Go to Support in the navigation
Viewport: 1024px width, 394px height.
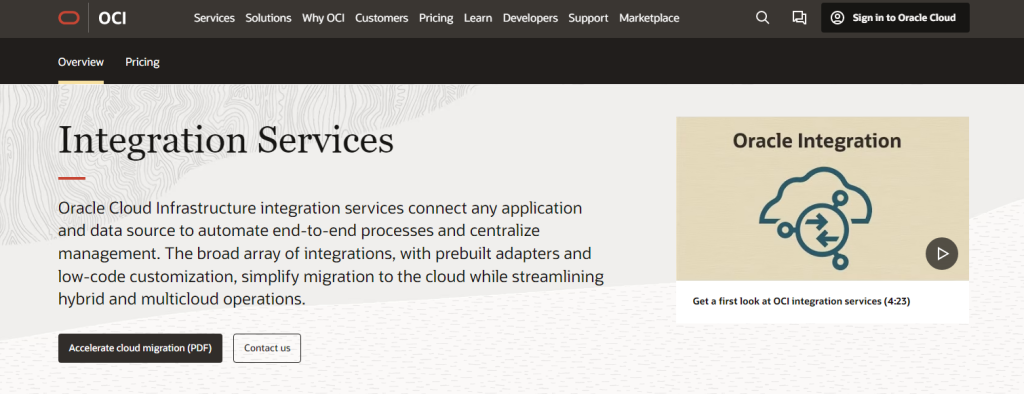[588, 18]
